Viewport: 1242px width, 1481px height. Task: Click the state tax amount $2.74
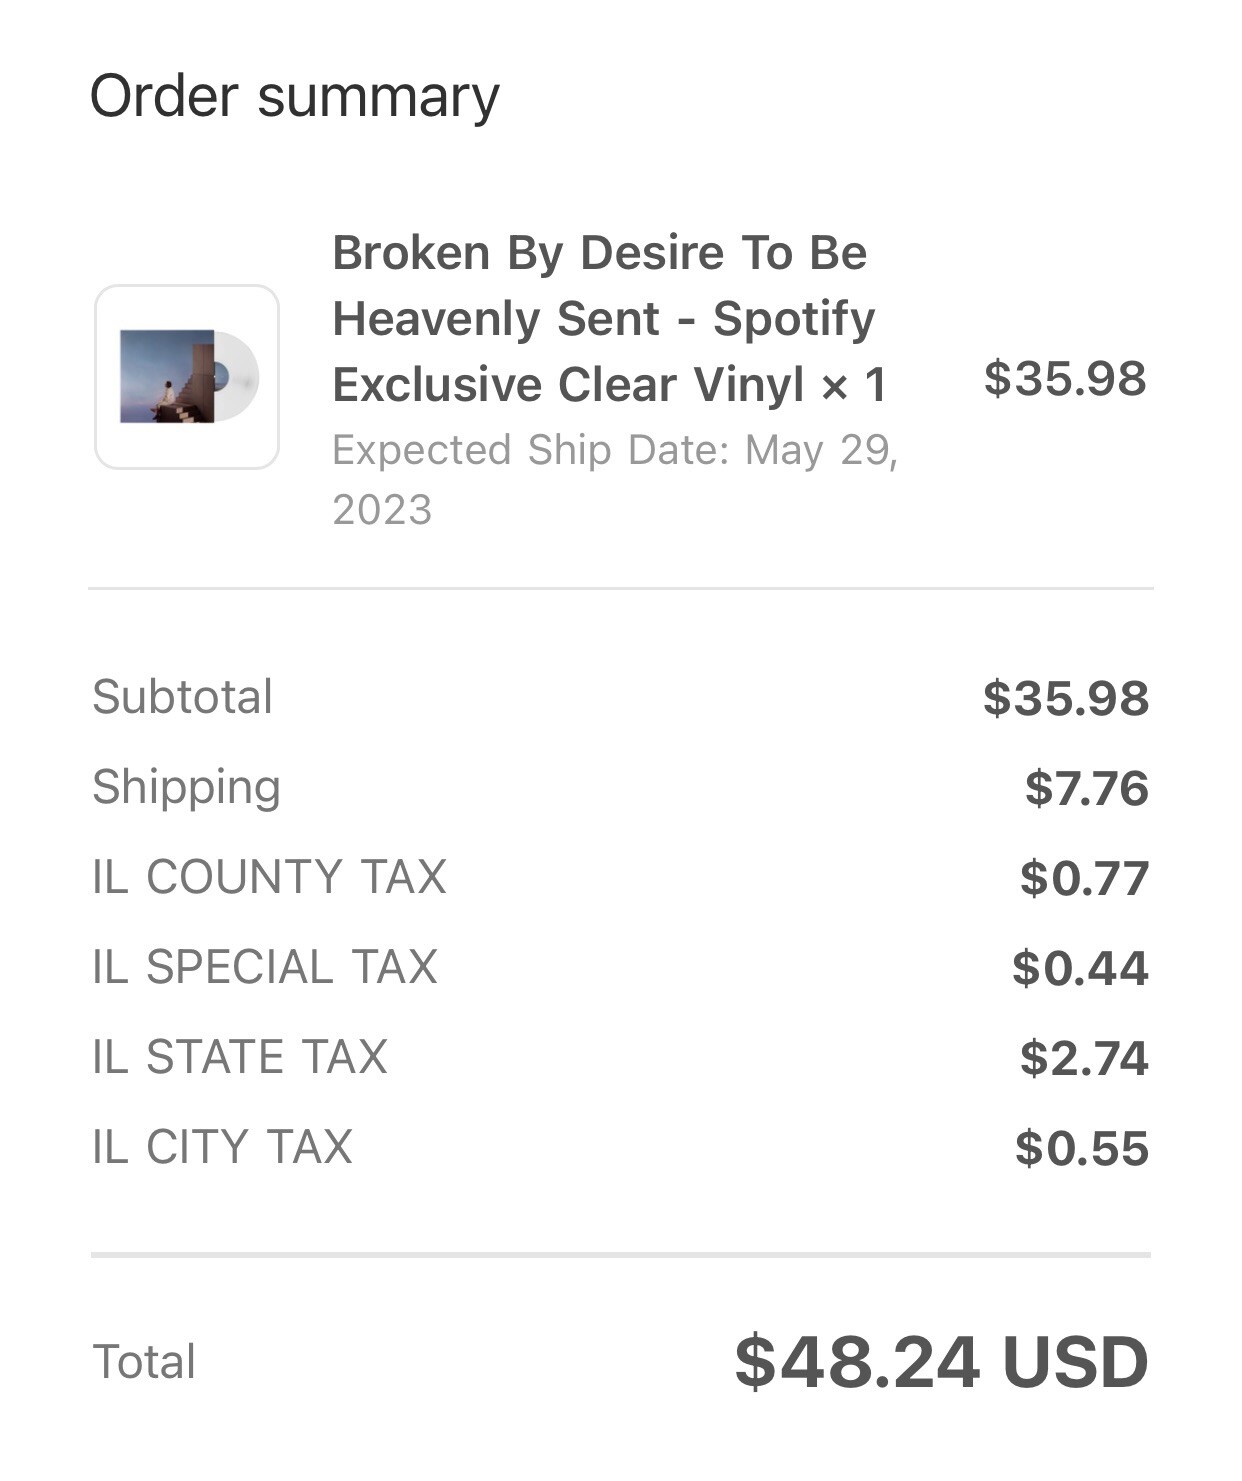tap(1085, 1058)
